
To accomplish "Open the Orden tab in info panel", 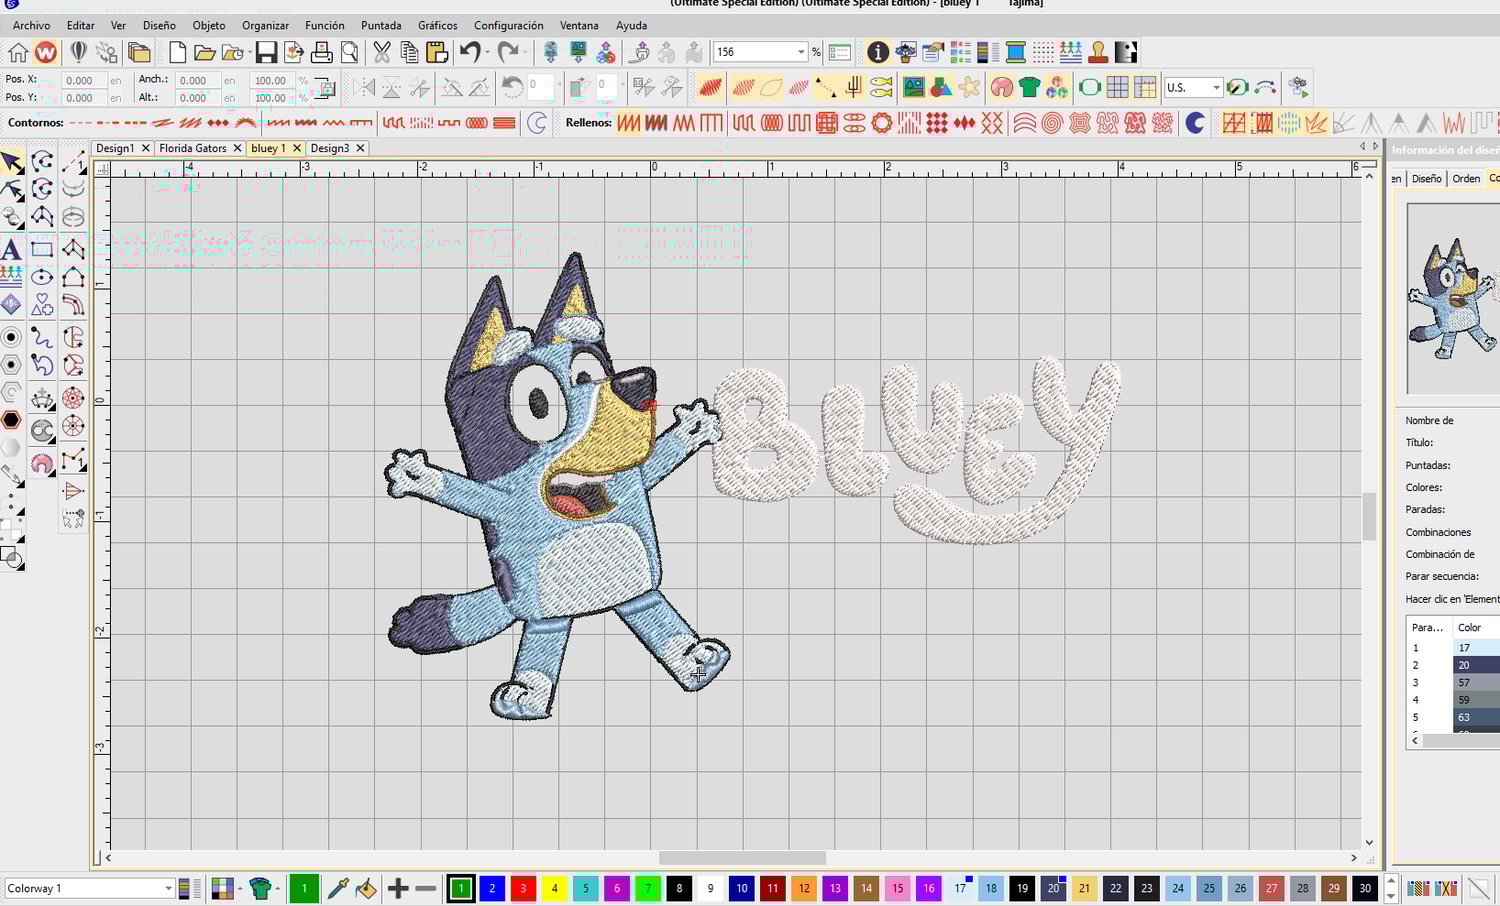I will 1466,178.
